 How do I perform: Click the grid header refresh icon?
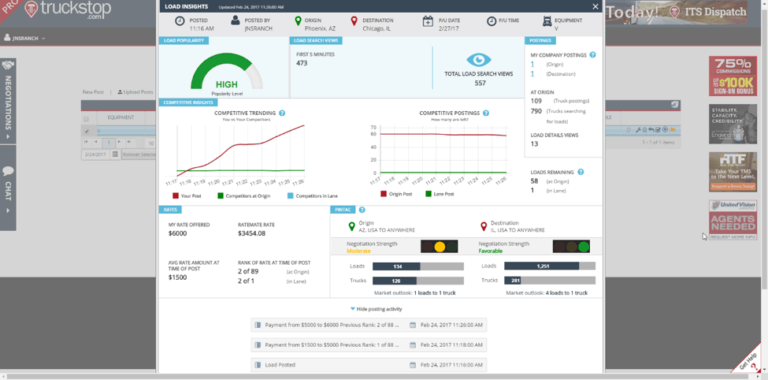674,104
